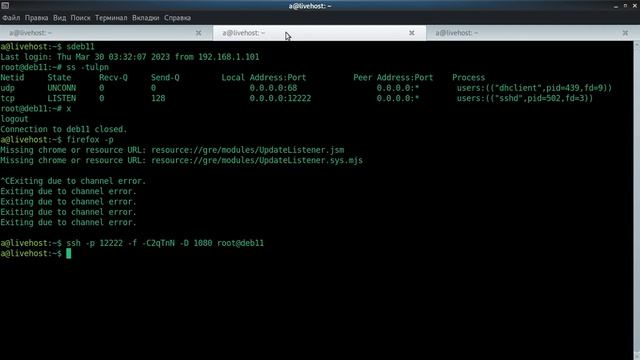The image size is (640, 360).
Task: Switch to the first a@livehost terminal tab
Action: click(106, 33)
